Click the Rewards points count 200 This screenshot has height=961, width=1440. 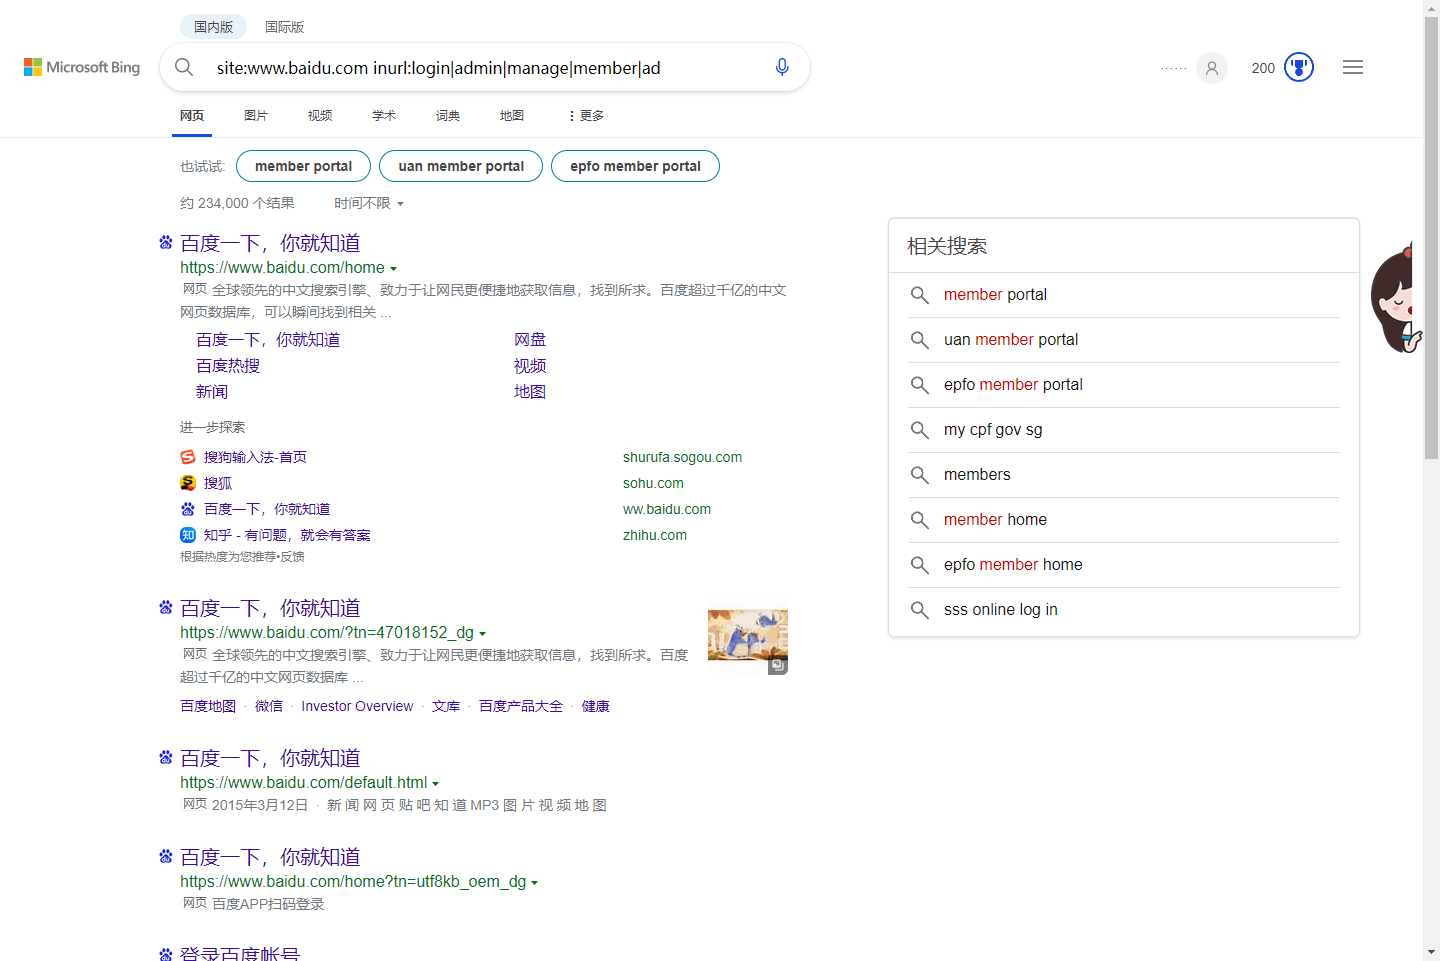tap(1263, 68)
